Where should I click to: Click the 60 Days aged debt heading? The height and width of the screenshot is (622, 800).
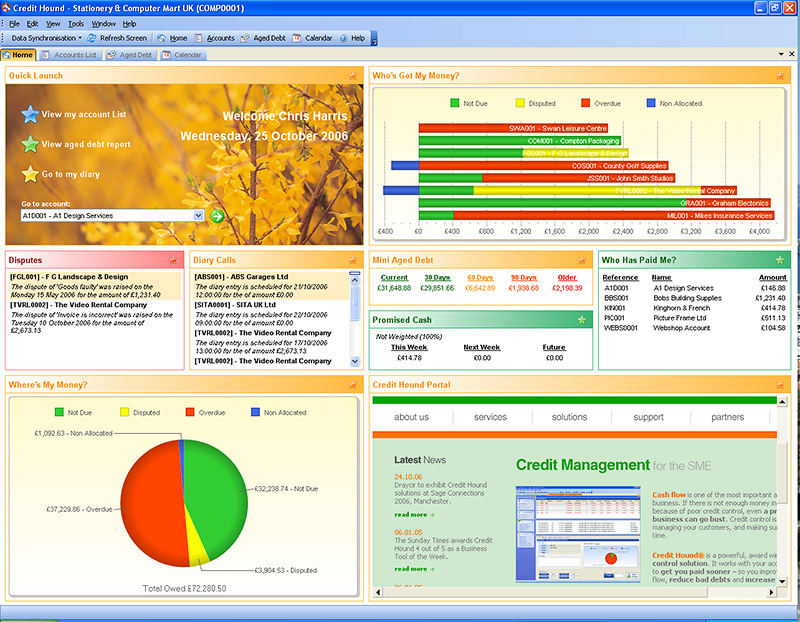[x=480, y=278]
